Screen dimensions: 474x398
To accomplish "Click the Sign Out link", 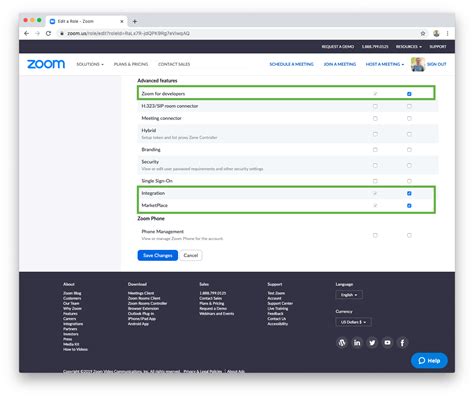I will (x=437, y=64).
